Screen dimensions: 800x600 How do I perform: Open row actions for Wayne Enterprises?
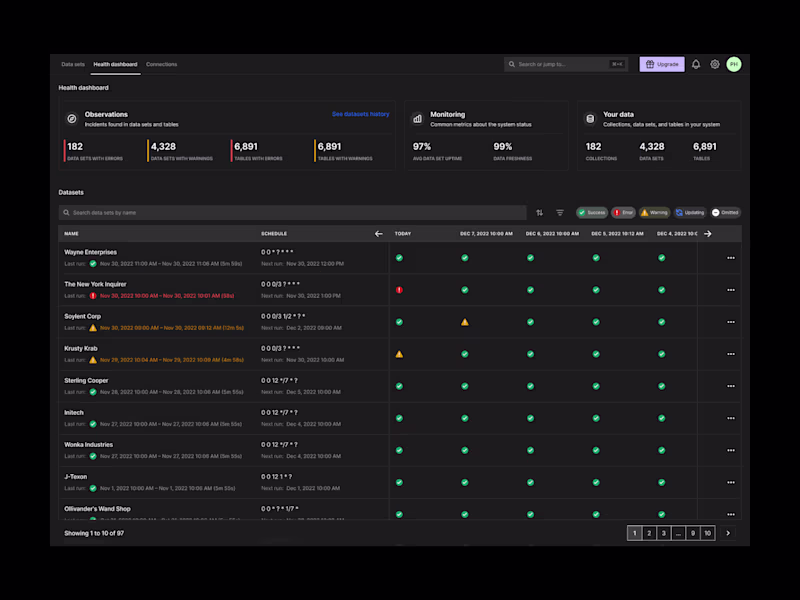pos(731,258)
